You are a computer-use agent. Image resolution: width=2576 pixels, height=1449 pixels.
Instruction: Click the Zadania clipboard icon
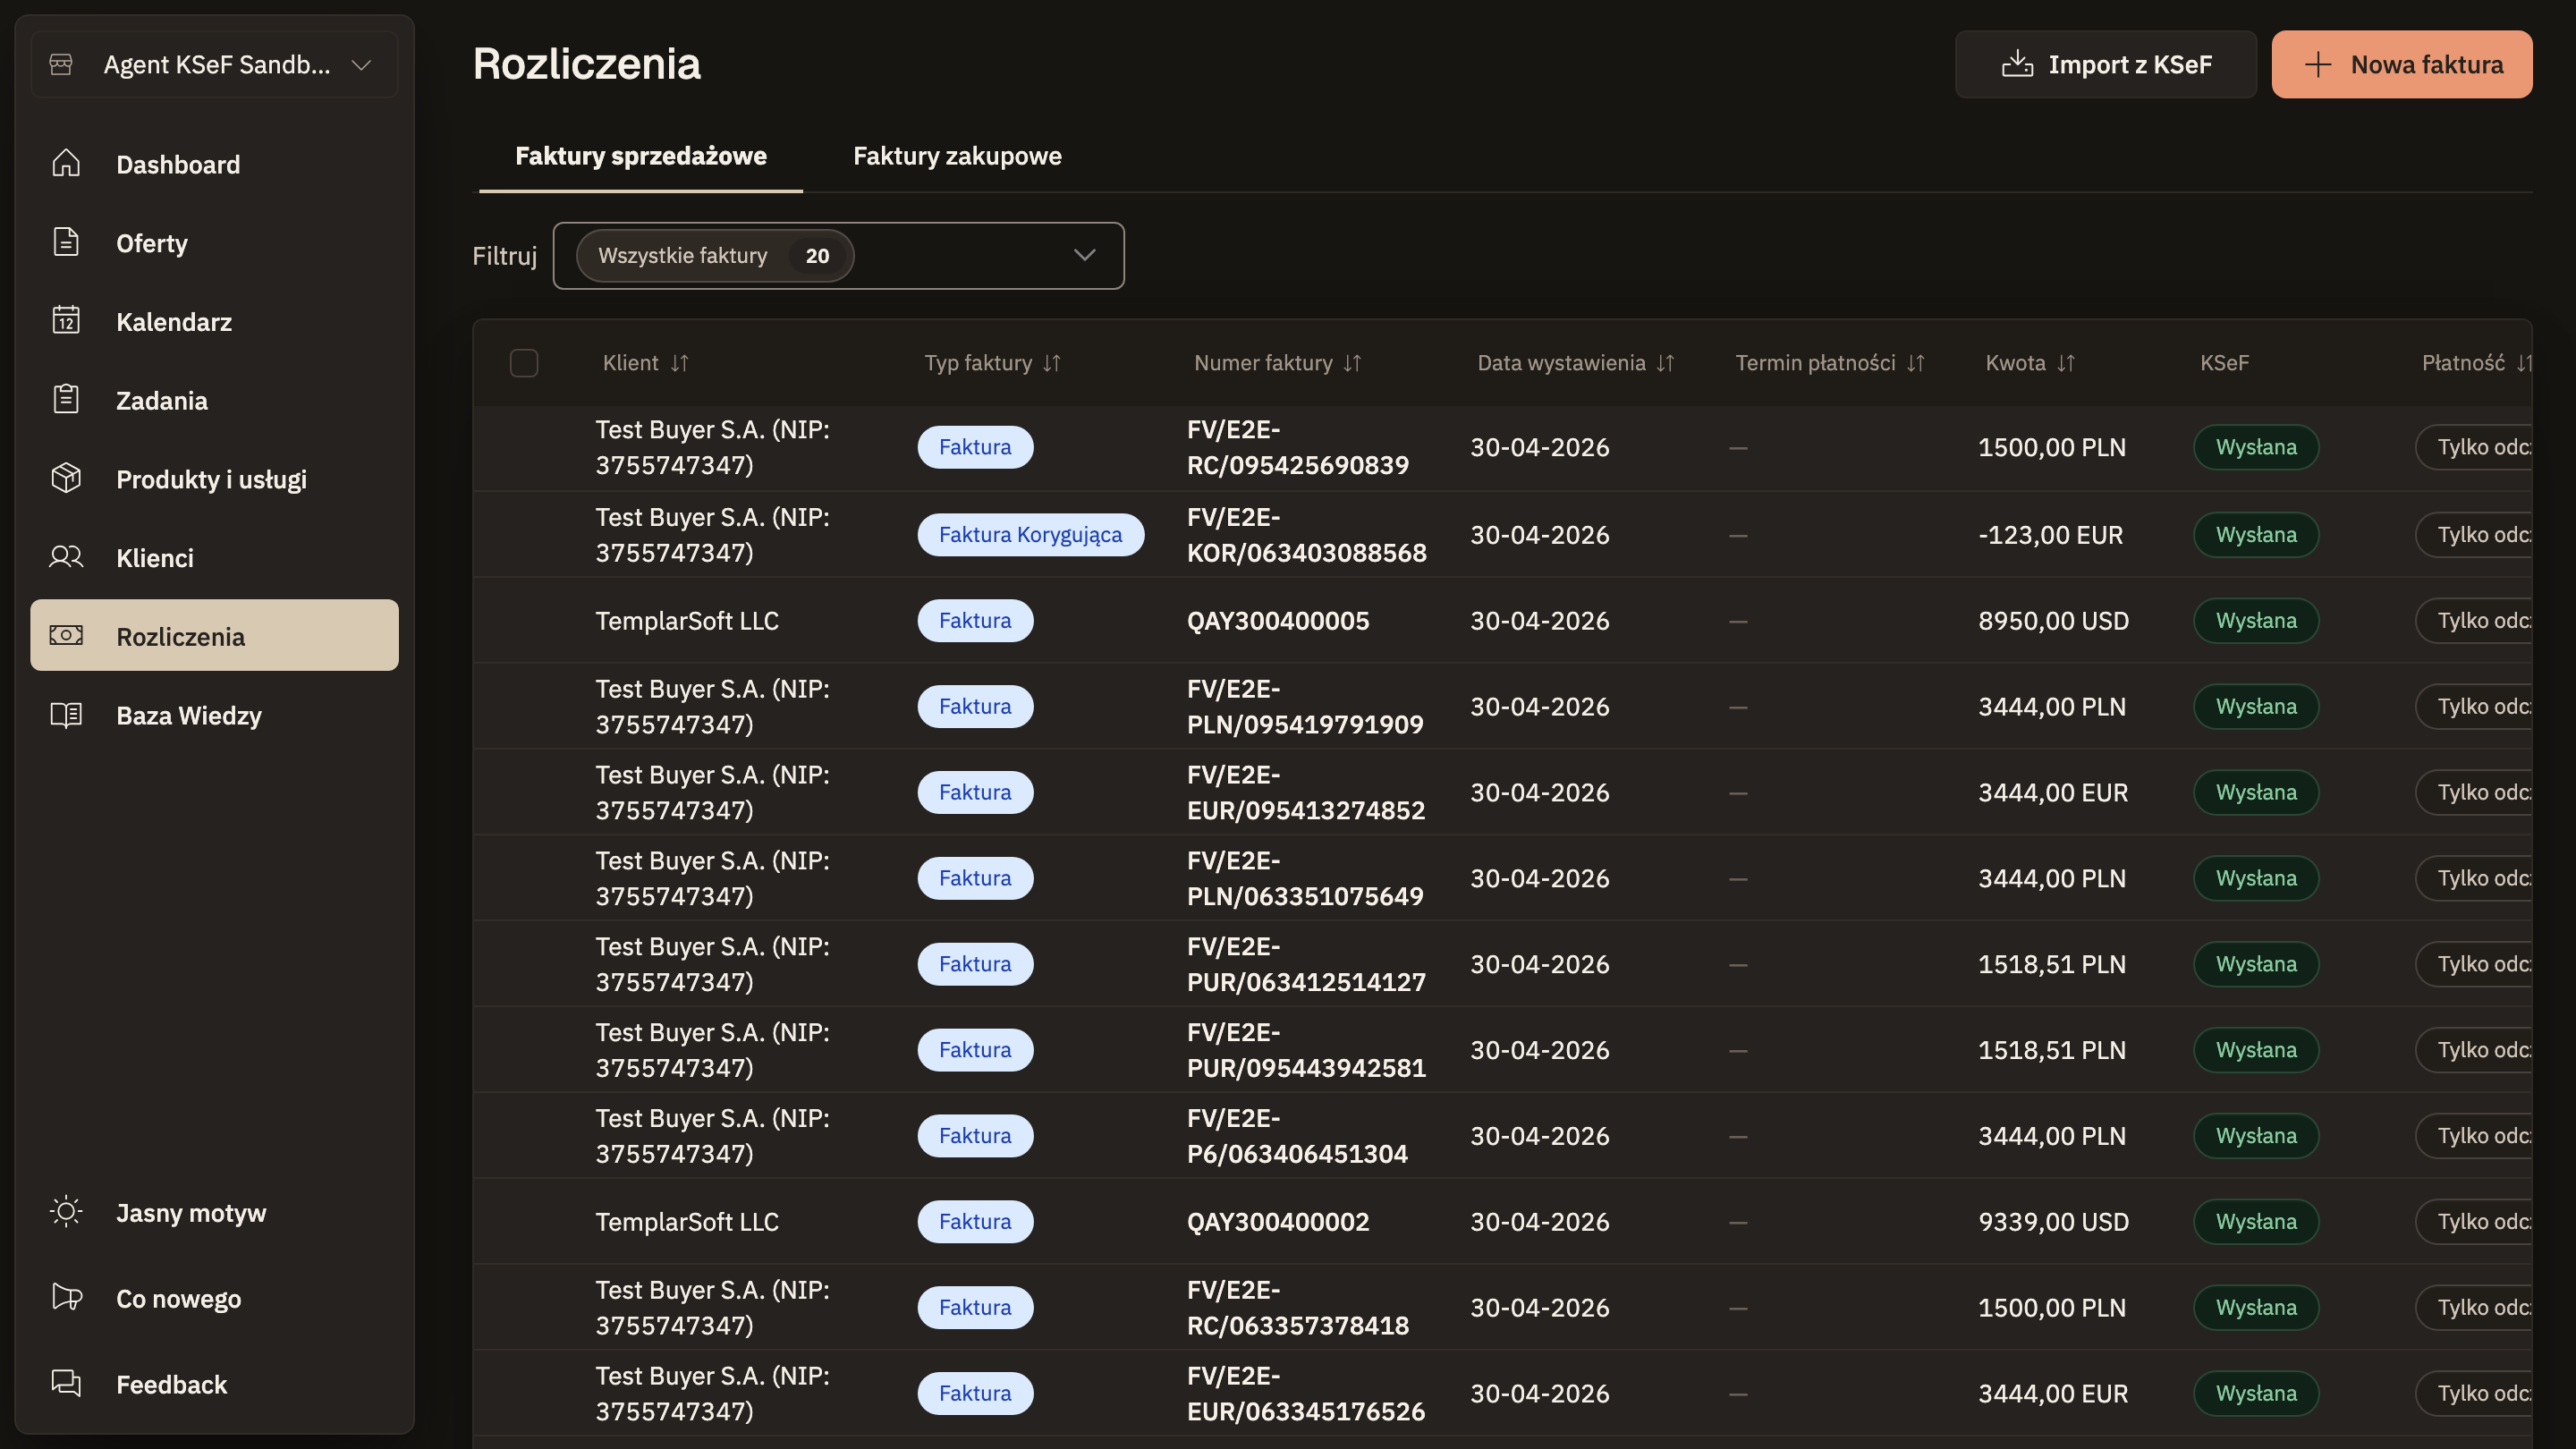[x=66, y=399]
